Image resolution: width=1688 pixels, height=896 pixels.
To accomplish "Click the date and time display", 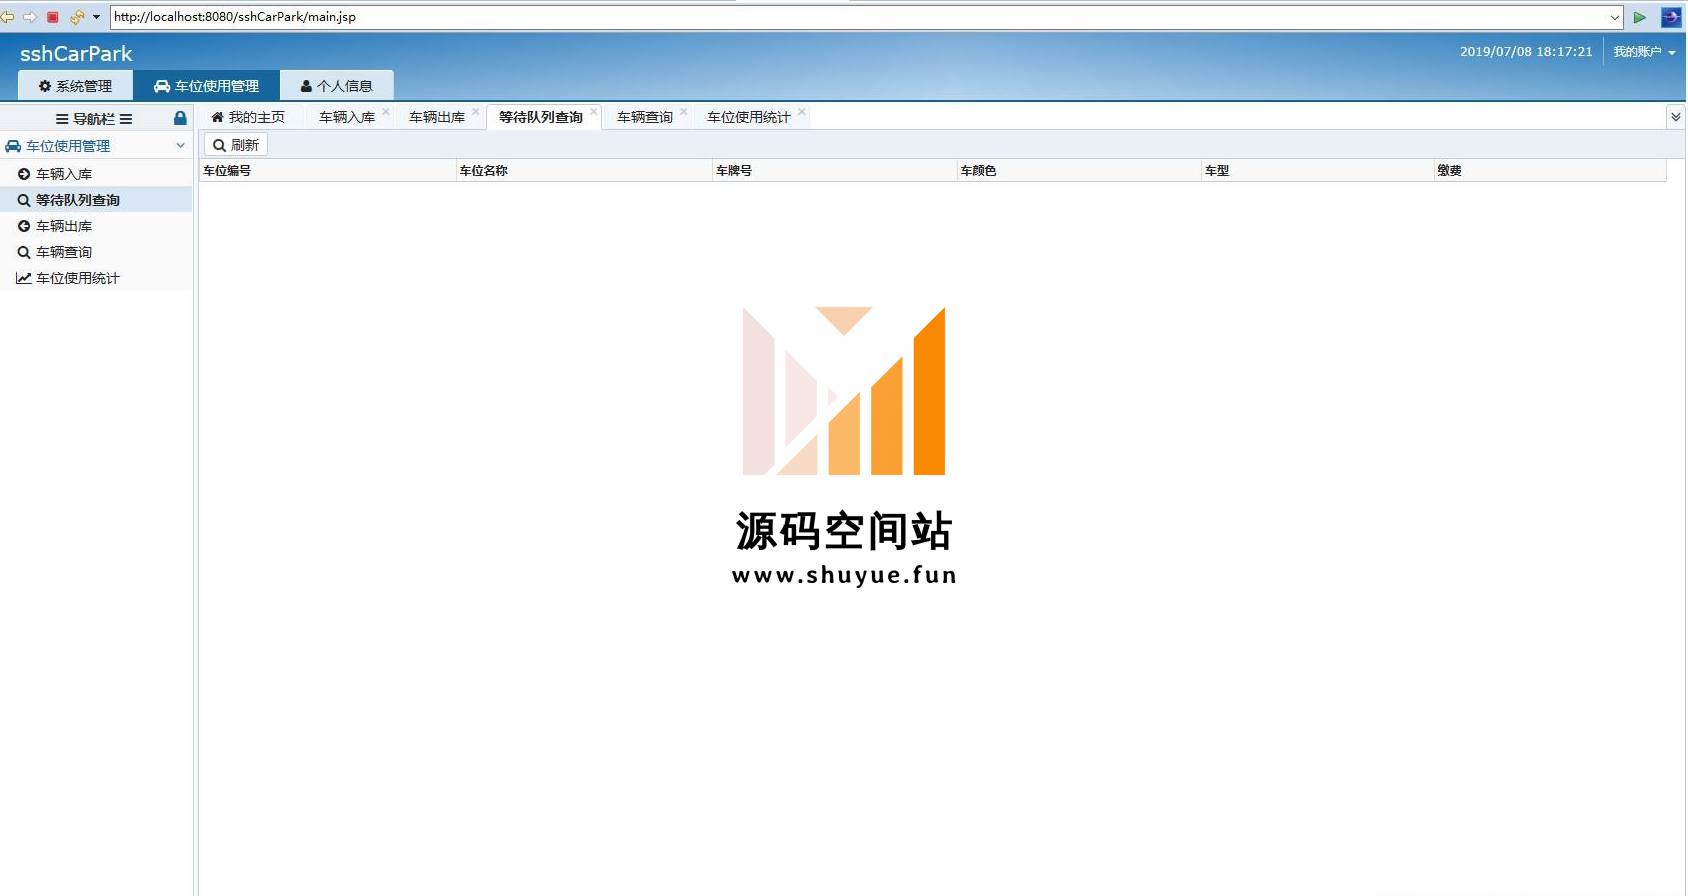I will pyautogui.click(x=1526, y=52).
